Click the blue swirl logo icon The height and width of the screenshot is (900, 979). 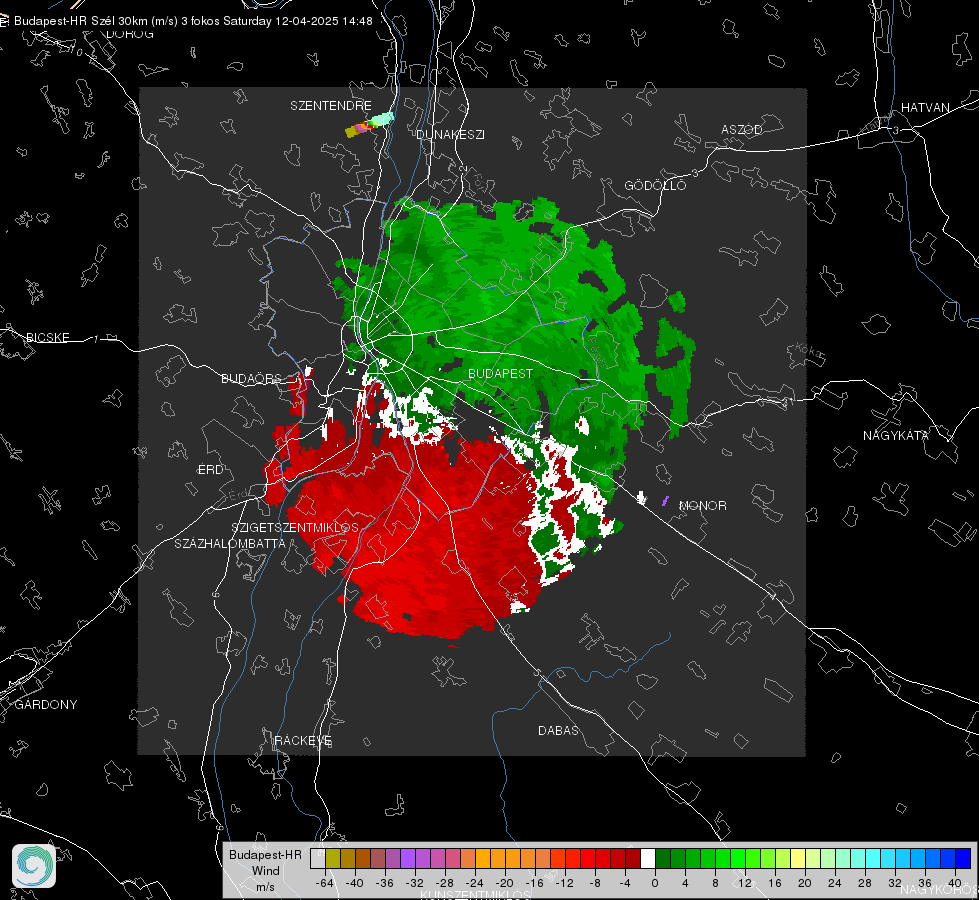(x=34, y=866)
